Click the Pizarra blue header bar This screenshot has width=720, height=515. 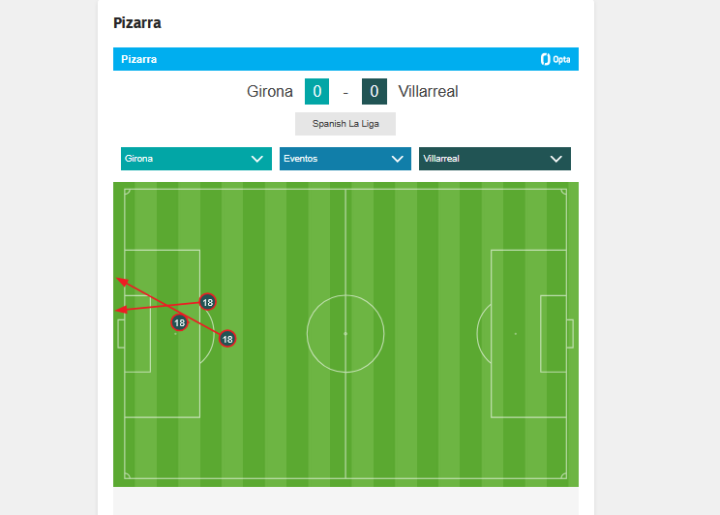[346, 59]
